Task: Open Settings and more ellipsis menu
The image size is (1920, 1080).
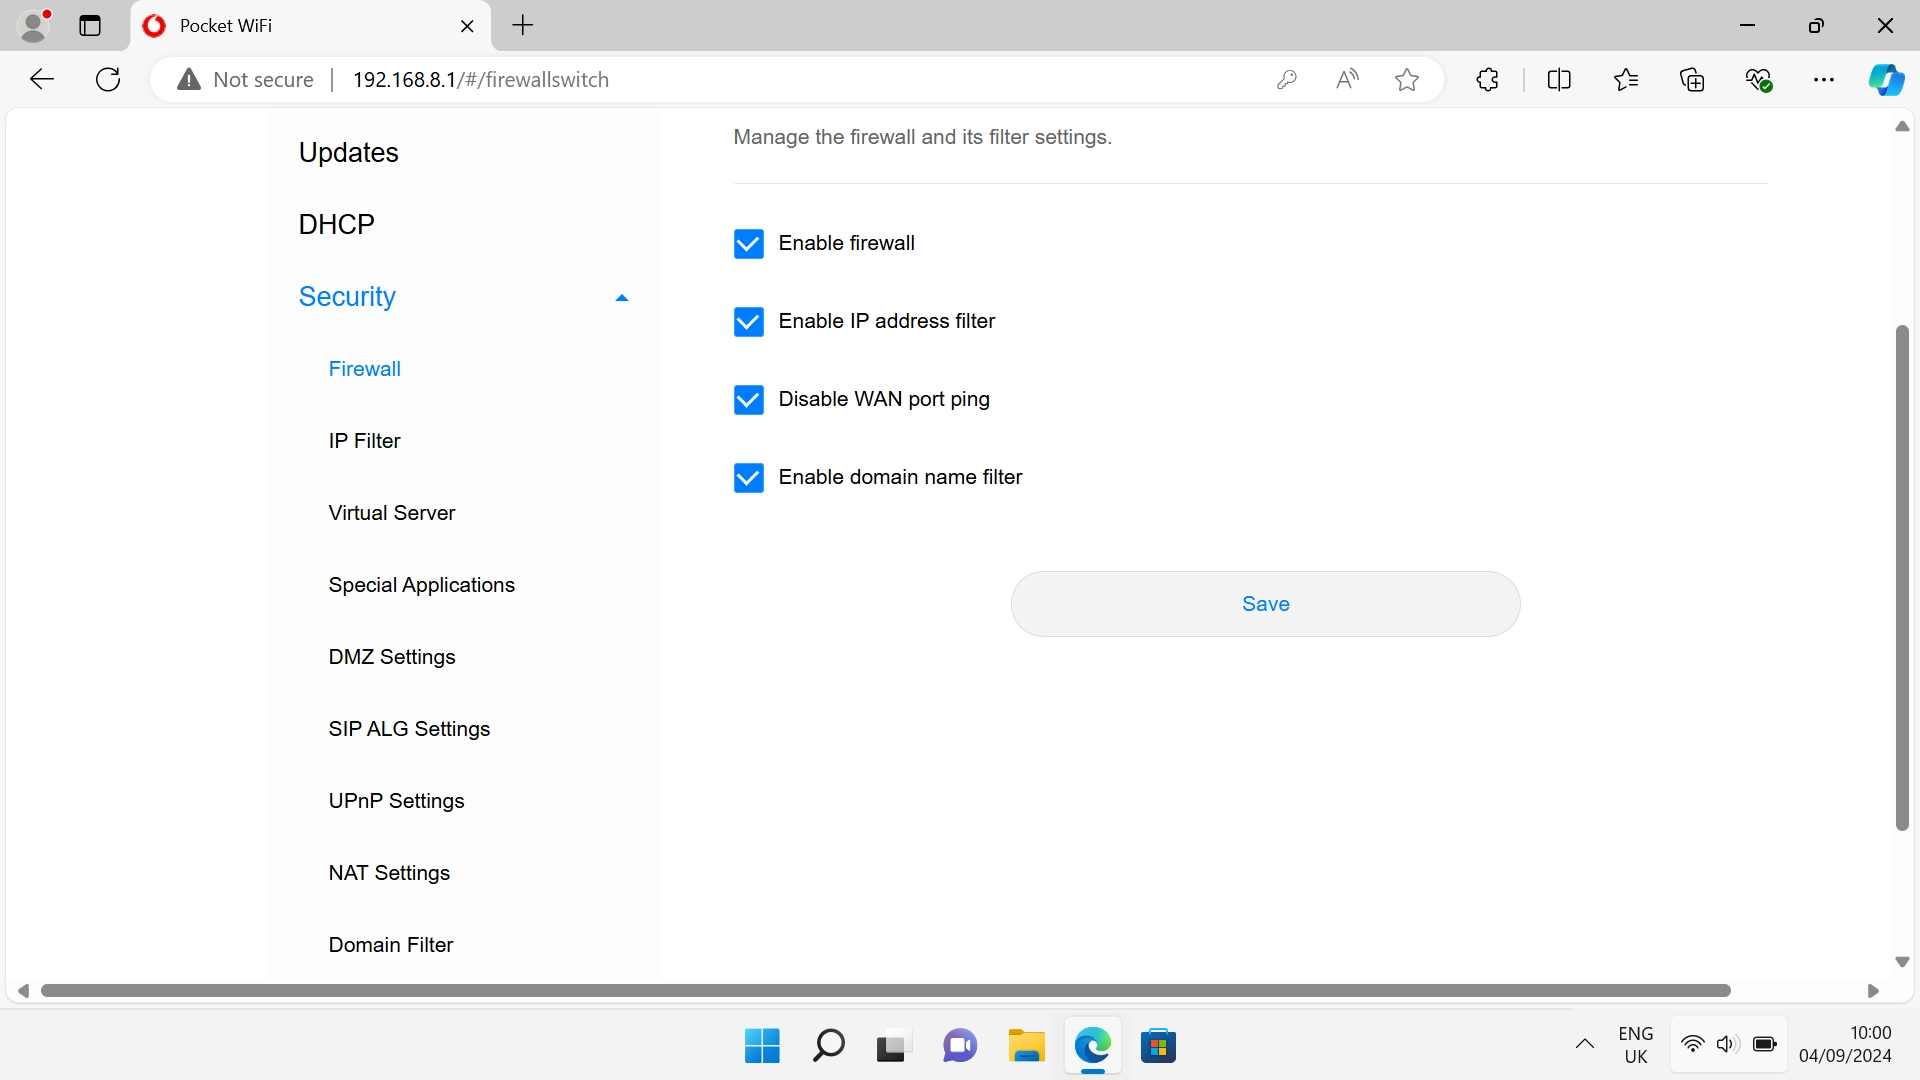Action: (1824, 80)
